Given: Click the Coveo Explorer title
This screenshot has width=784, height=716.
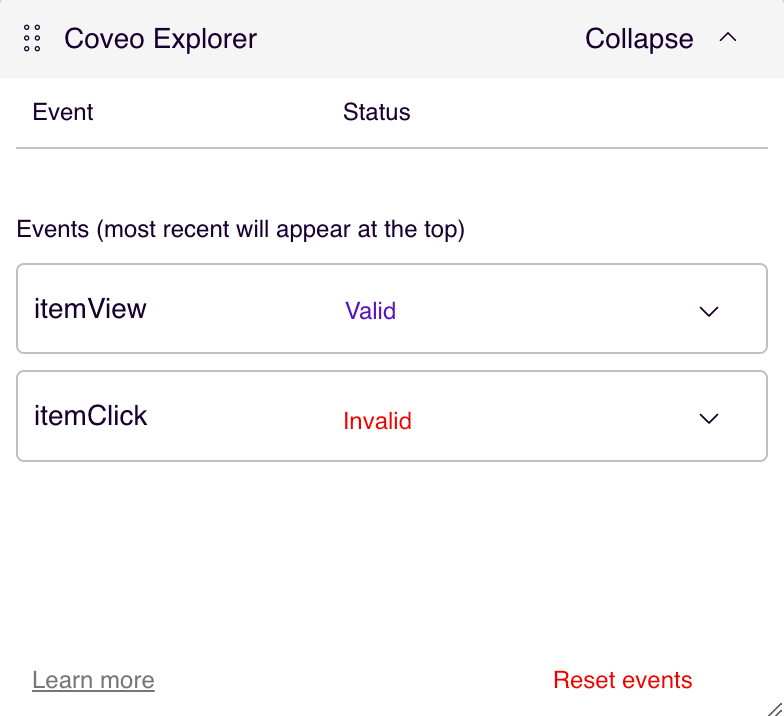Looking at the screenshot, I should pyautogui.click(x=160, y=39).
